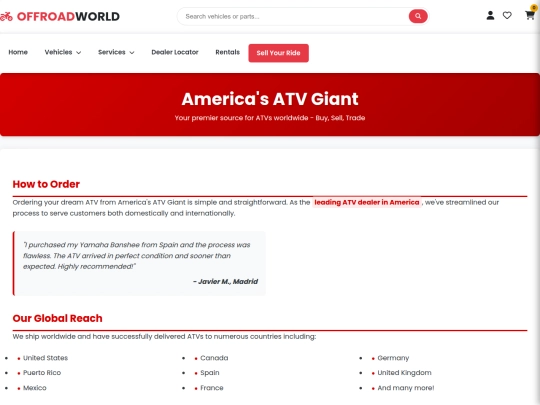Click Spain in the country list

tap(210, 373)
